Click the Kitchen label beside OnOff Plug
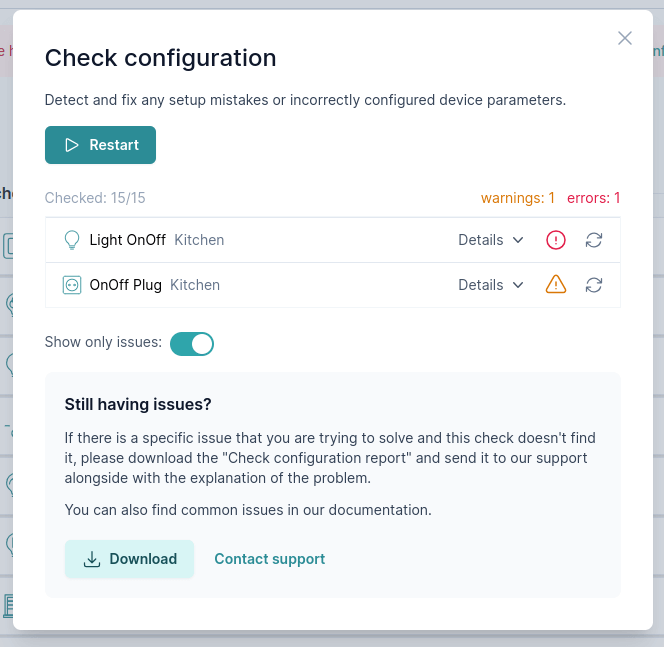The image size is (664, 647). (195, 285)
